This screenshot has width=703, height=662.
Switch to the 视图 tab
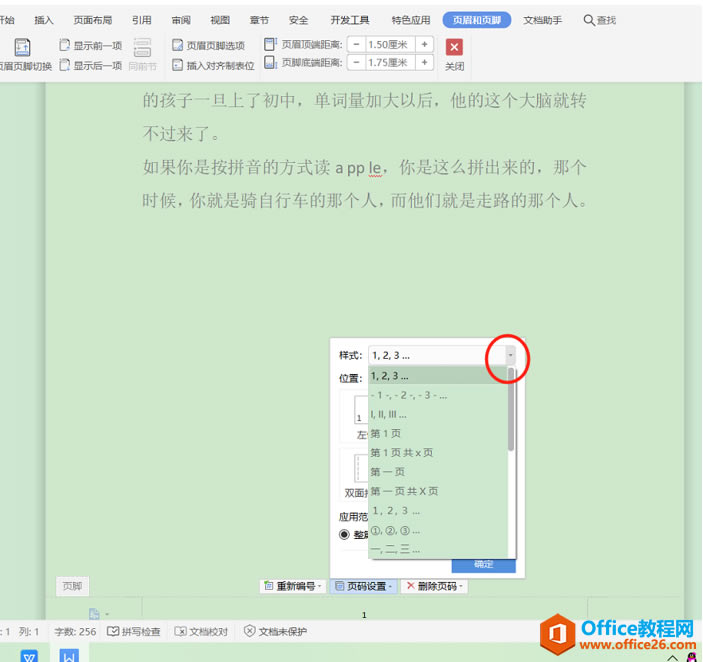point(220,20)
